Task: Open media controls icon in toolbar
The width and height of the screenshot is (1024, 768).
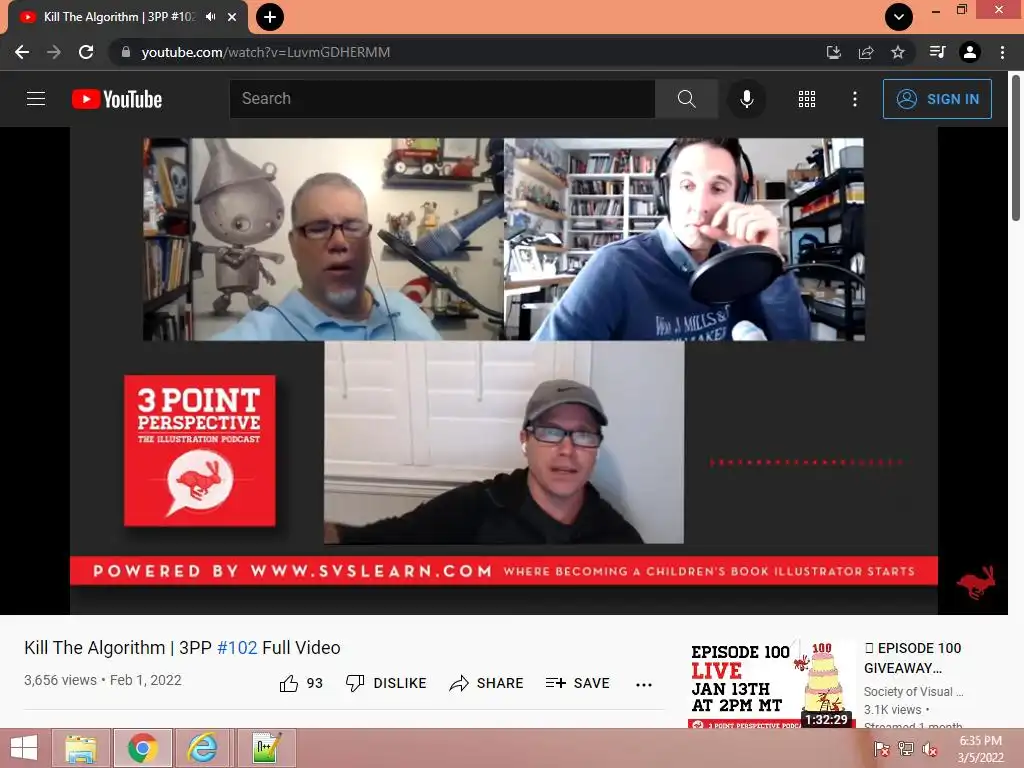Action: [937, 52]
